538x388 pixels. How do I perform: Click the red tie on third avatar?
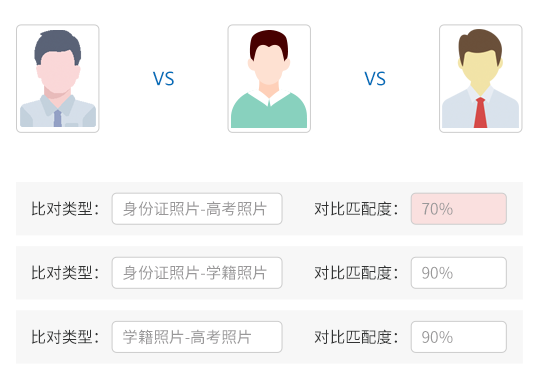[x=480, y=113]
